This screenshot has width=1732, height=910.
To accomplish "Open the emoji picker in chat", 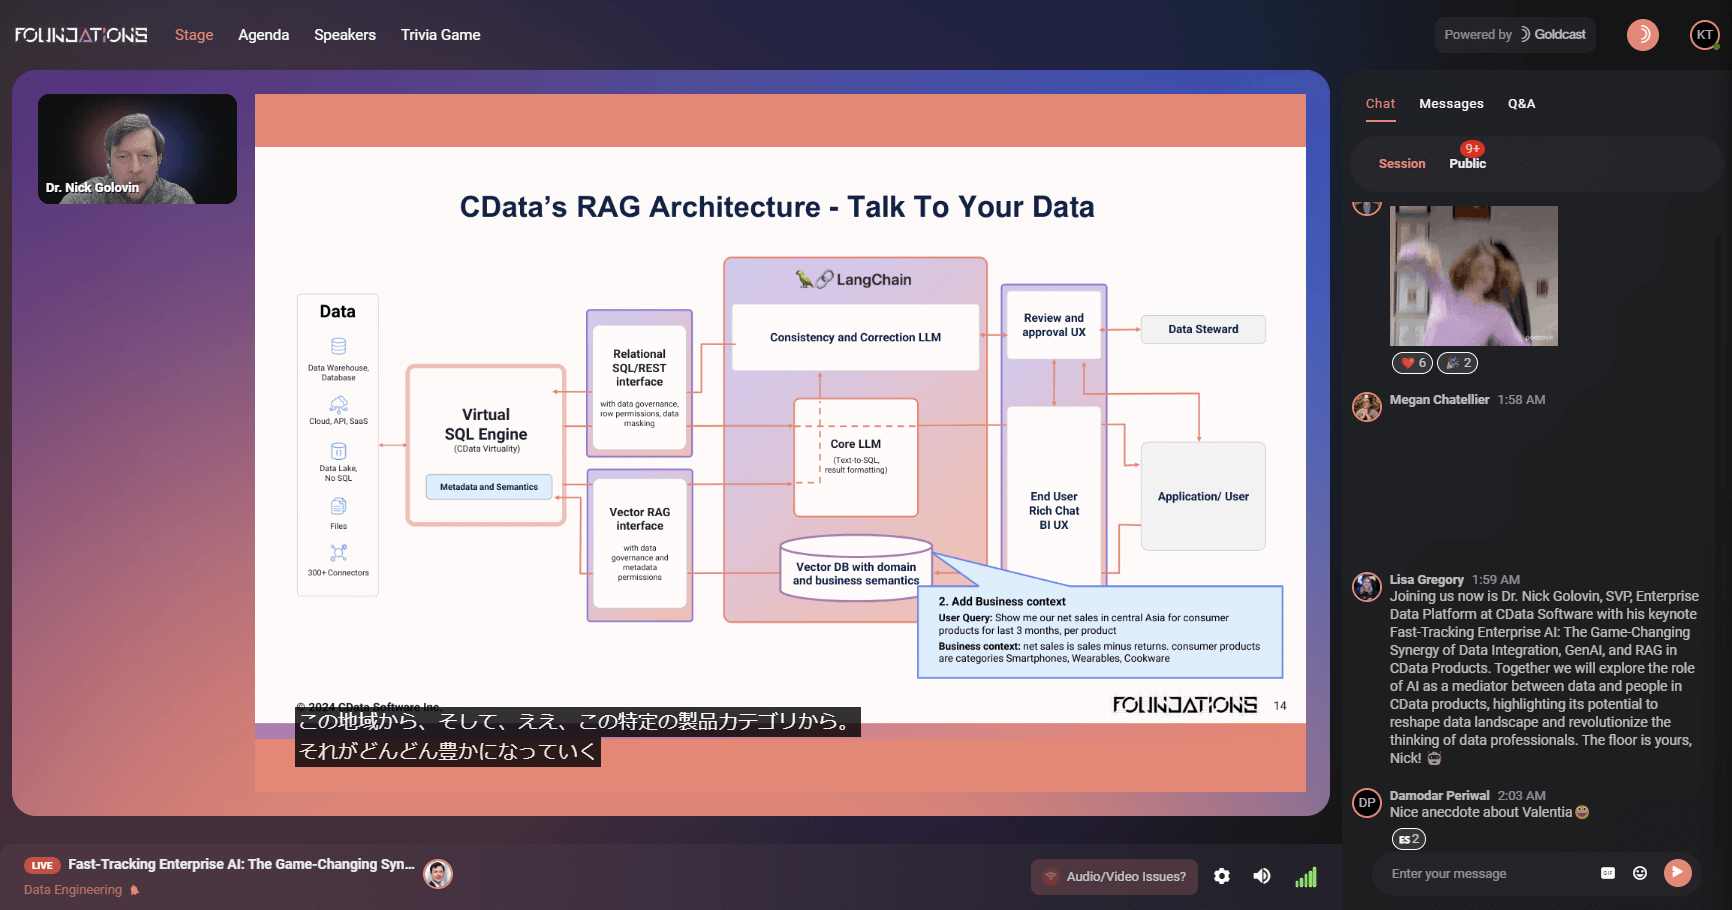I will coord(1640,873).
